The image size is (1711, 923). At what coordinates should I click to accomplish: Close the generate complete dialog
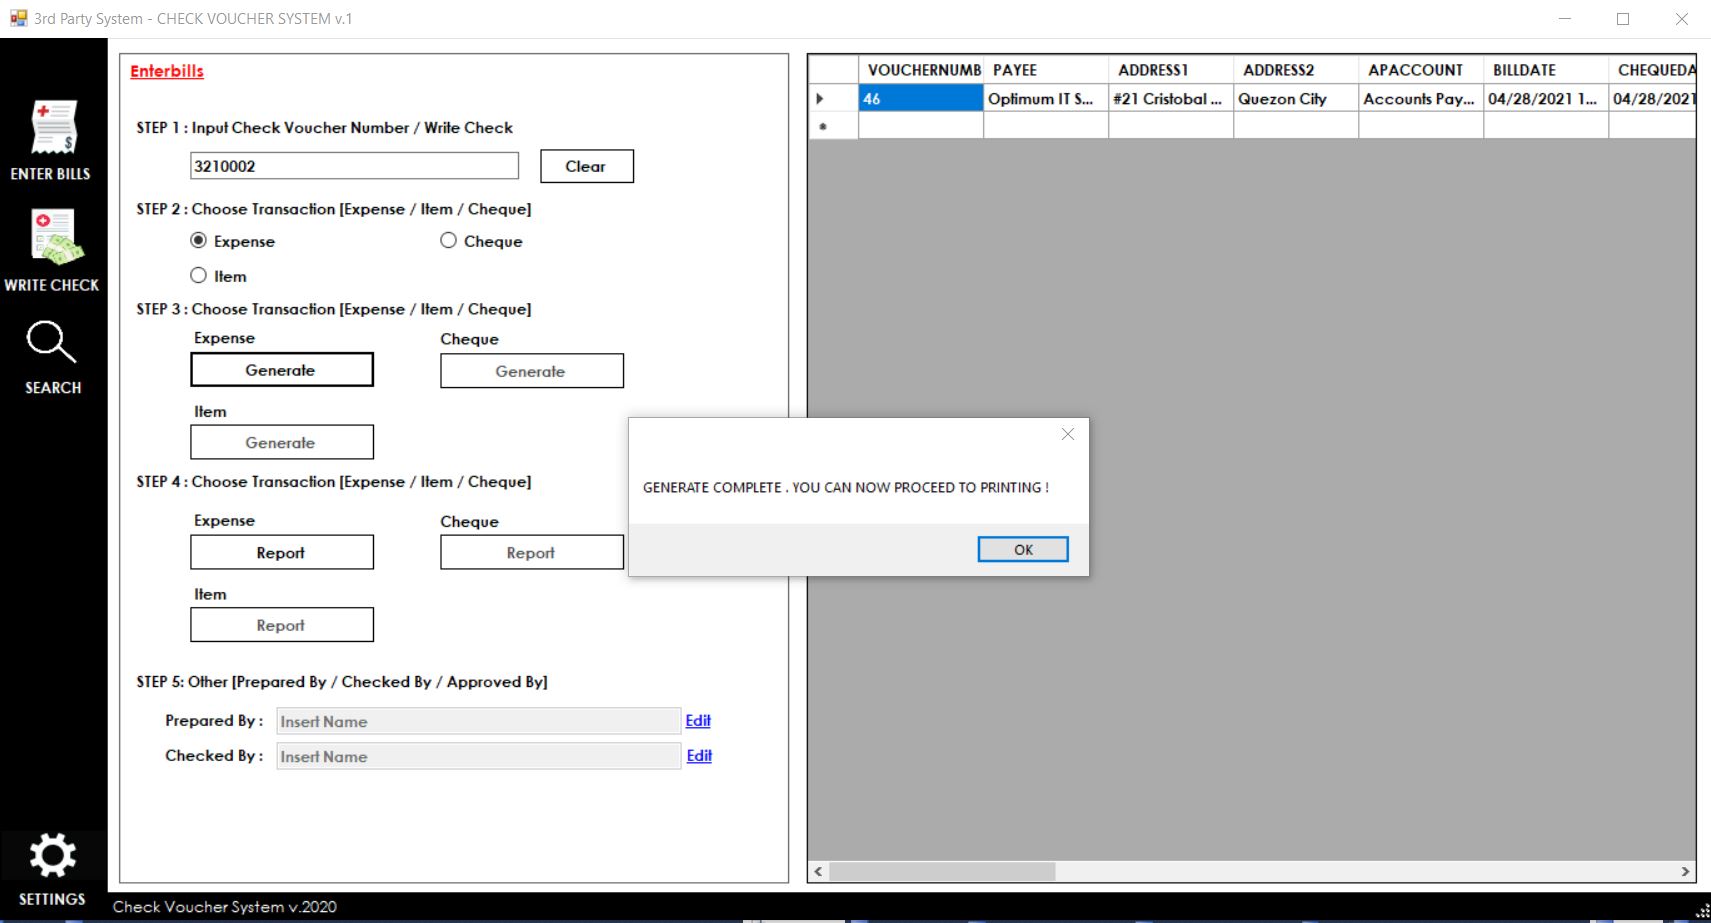tap(1067, 434)
